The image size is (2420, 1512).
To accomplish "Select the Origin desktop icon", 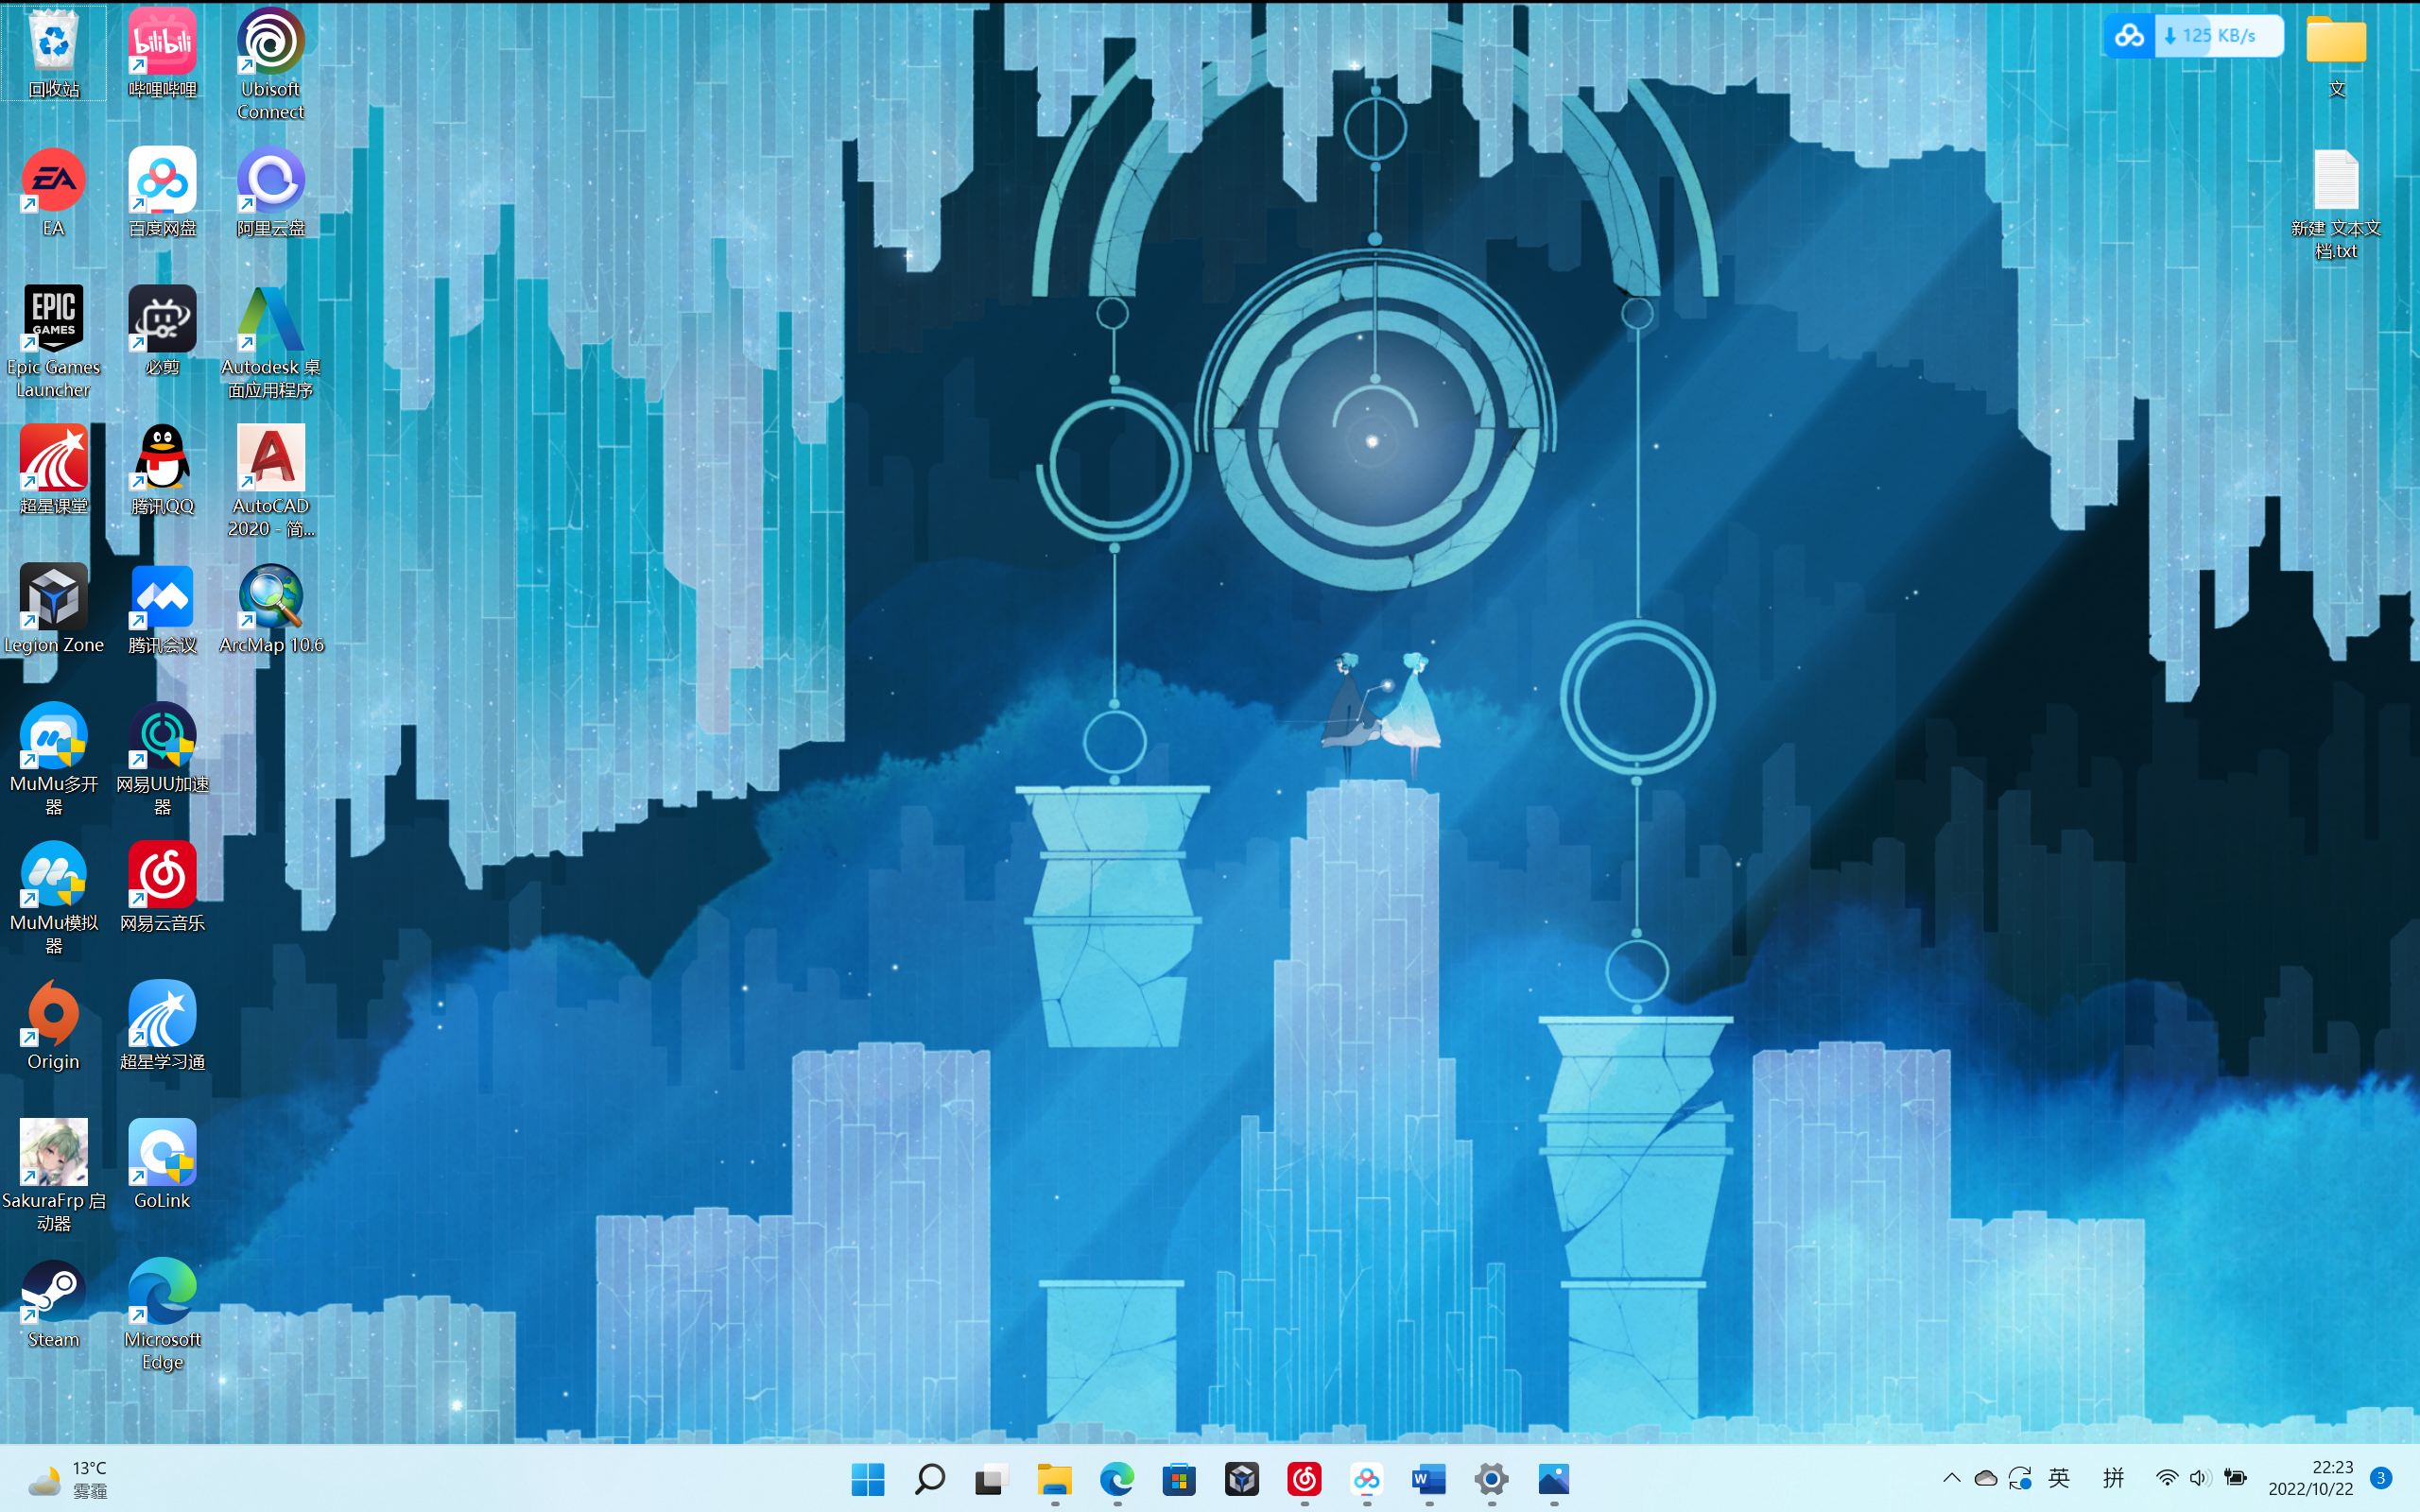I will click(54, 1014).
